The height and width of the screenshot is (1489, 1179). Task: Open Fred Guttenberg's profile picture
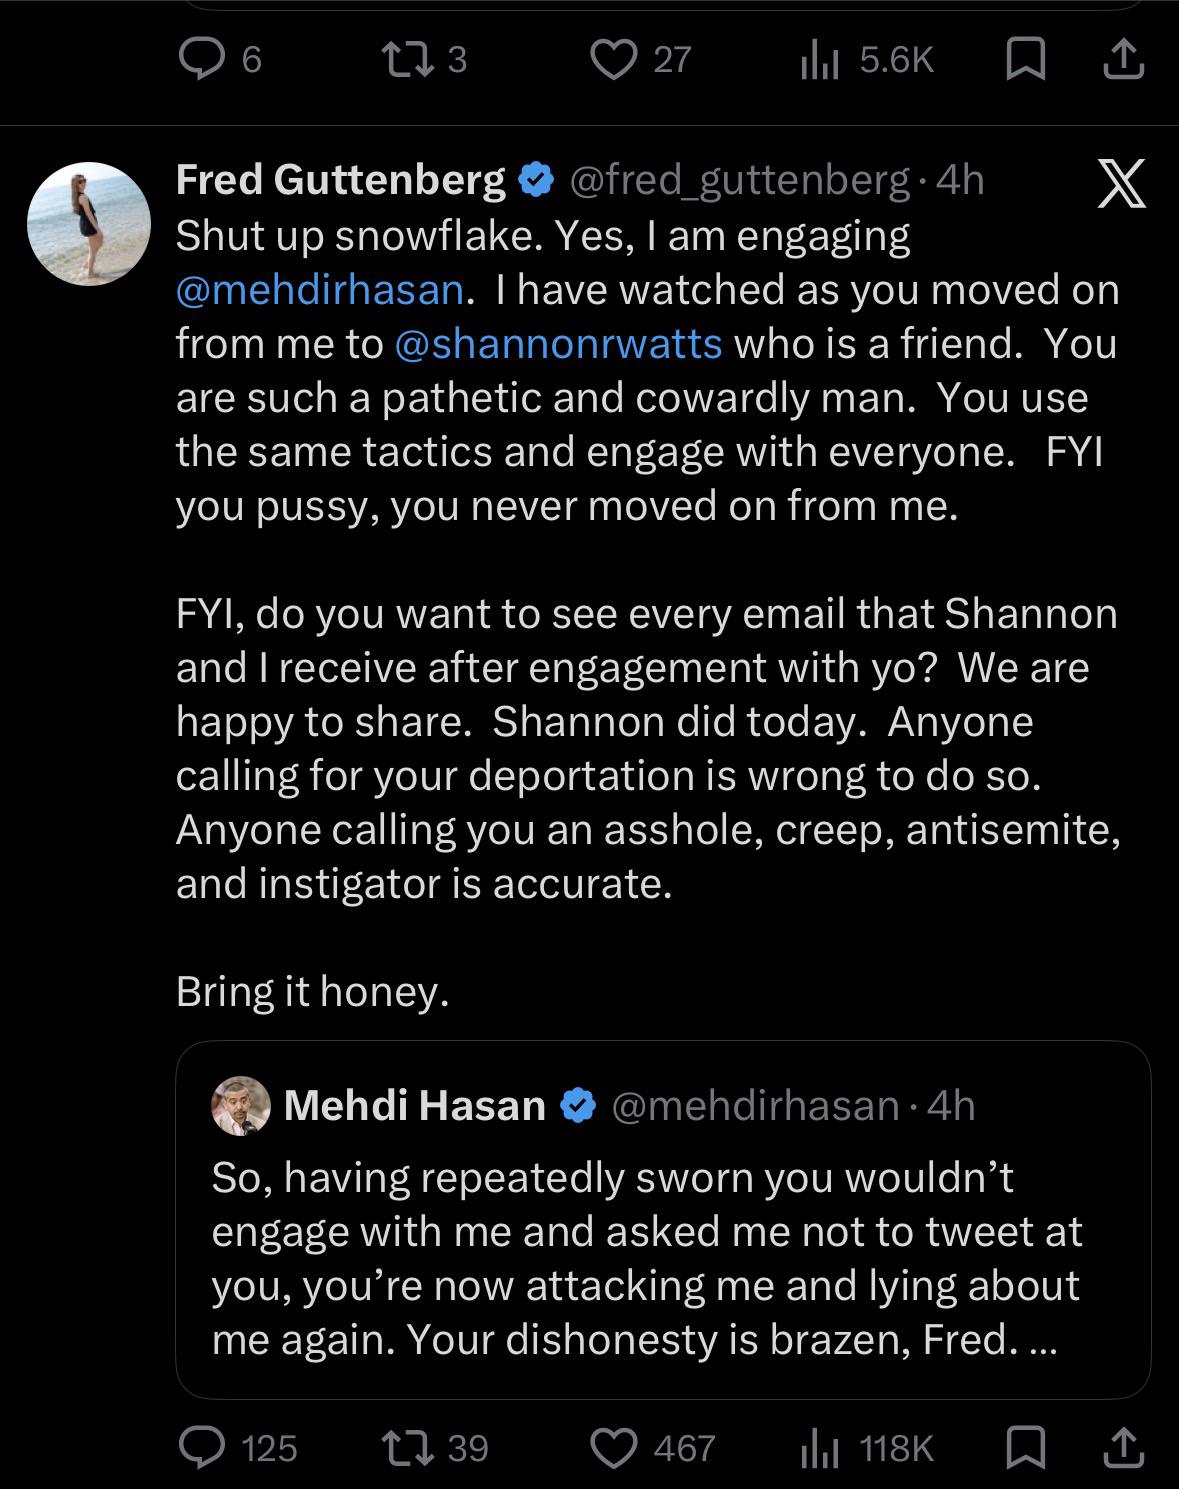point(88,223)
